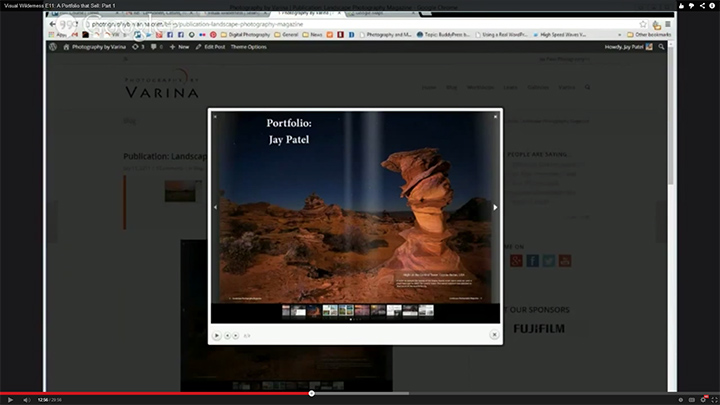The height and width of the screenshot is (405, 720).
Task: Open 'Photography and M...' bookmark
Action: click(386, 34)
